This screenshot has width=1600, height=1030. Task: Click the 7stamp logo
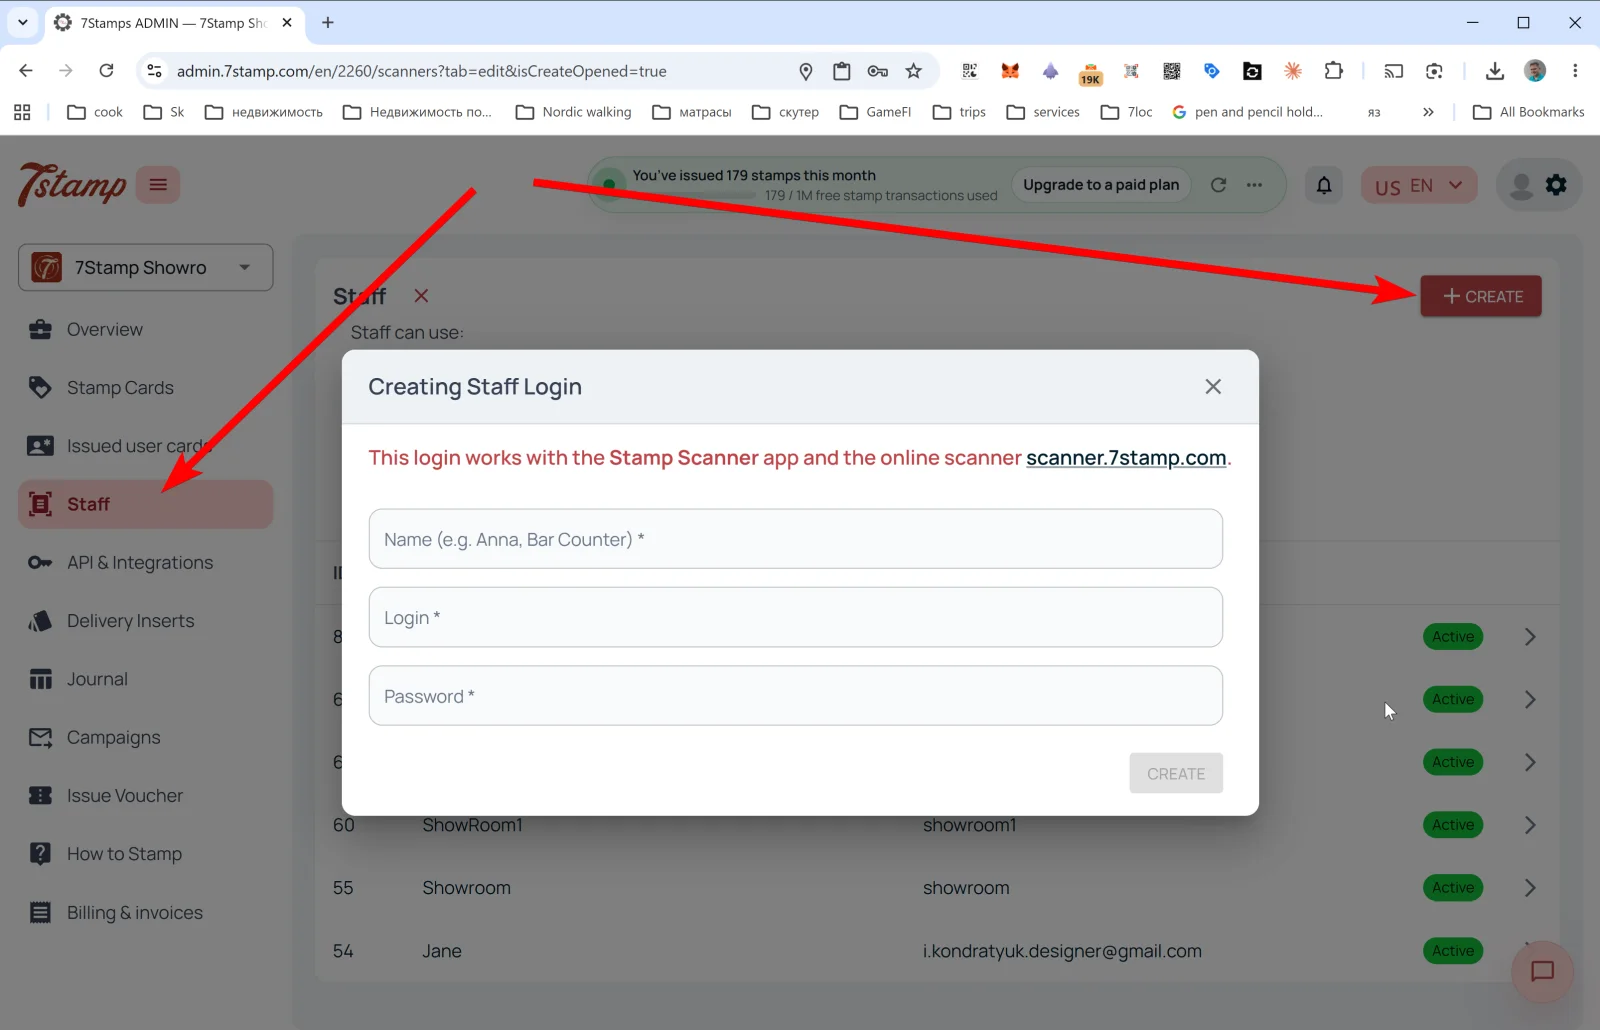click(x=71, y=185)
